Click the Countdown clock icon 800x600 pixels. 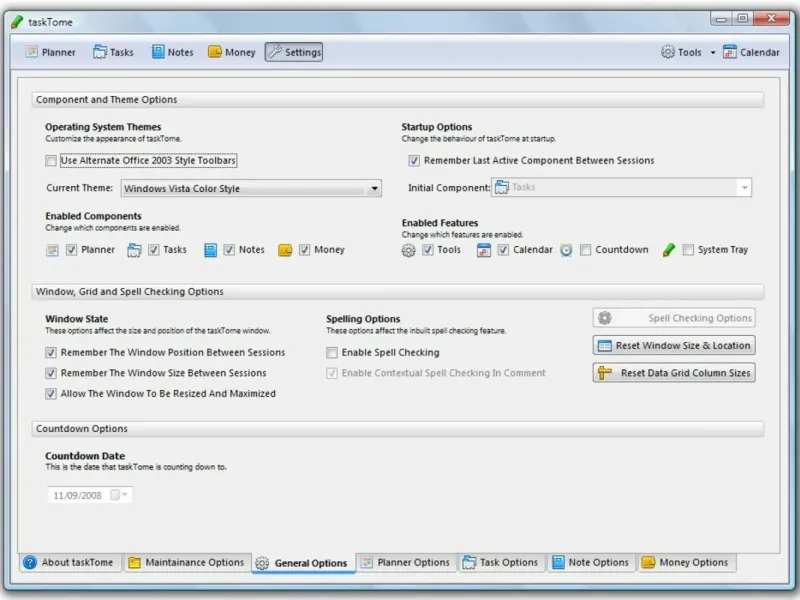[x=566, y=250]
